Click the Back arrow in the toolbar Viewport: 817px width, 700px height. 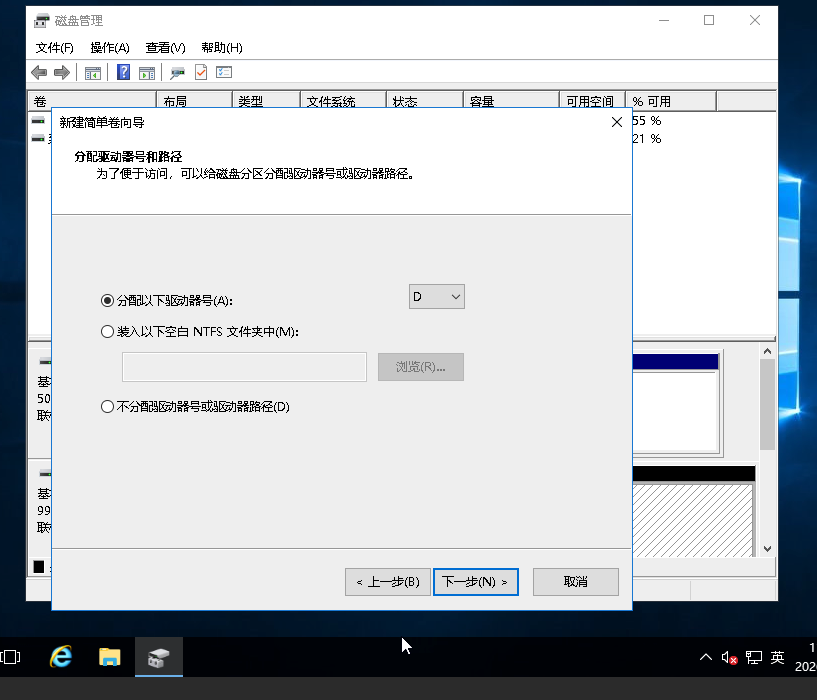[x=39, y=72]
